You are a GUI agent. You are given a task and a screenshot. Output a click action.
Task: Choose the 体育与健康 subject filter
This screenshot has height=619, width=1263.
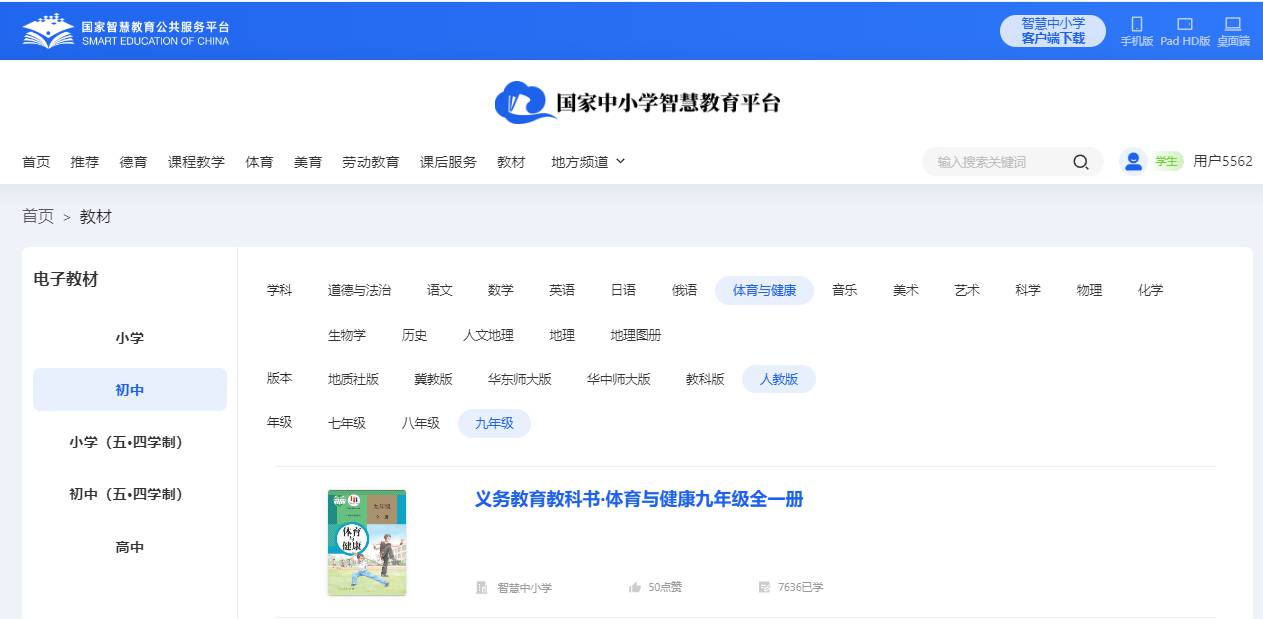point(765,290)
